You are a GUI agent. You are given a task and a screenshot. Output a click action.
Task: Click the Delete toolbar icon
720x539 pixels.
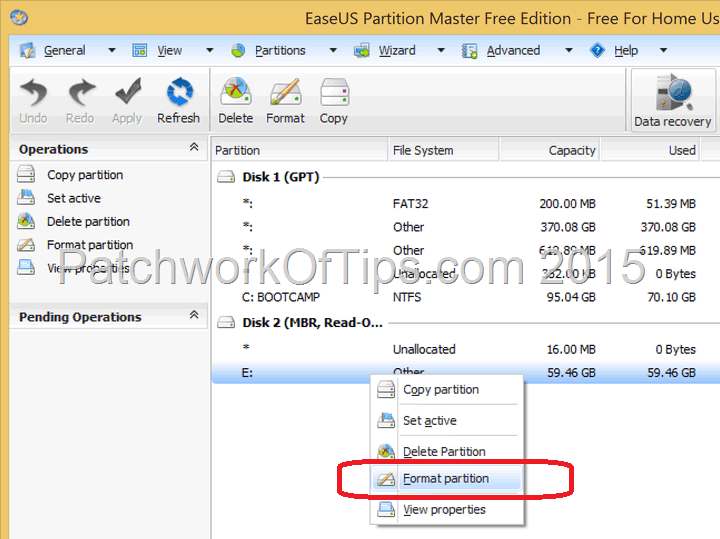pos(236,92)
